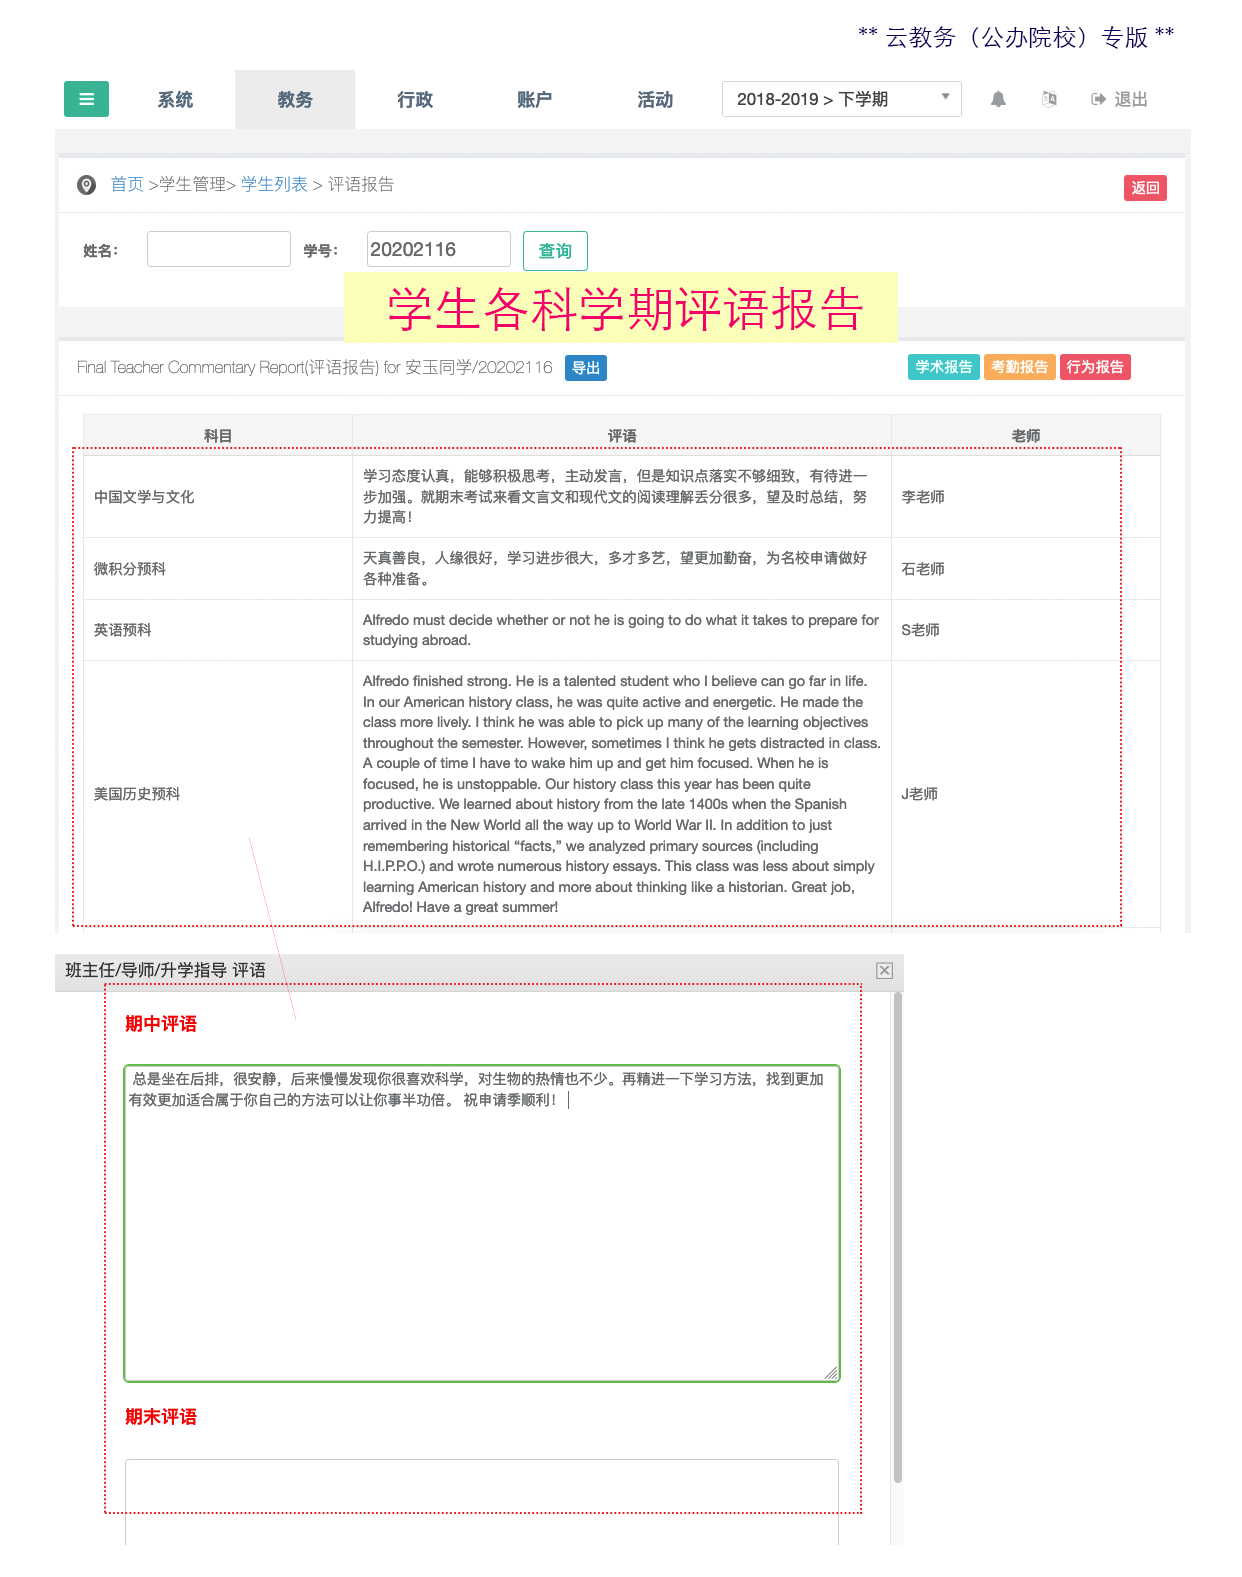Open the 考勤报告 attendance report
The image size is (1242, 1577).
(x=1019, y=367)
